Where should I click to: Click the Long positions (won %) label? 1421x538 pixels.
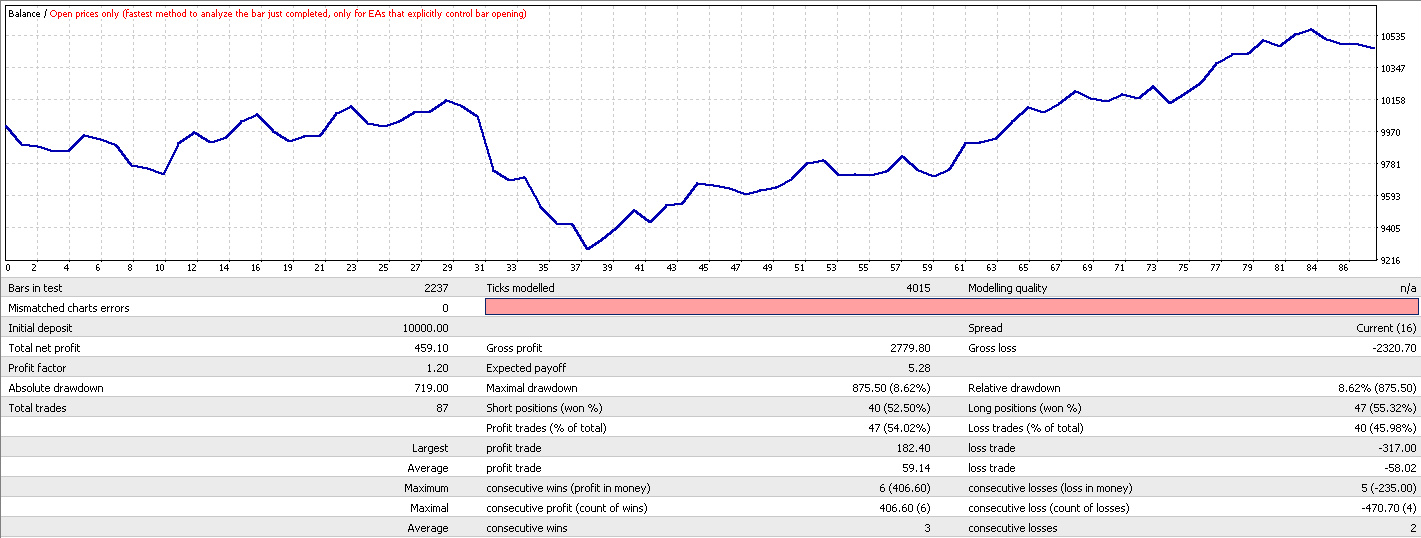tap(1025, 408)
